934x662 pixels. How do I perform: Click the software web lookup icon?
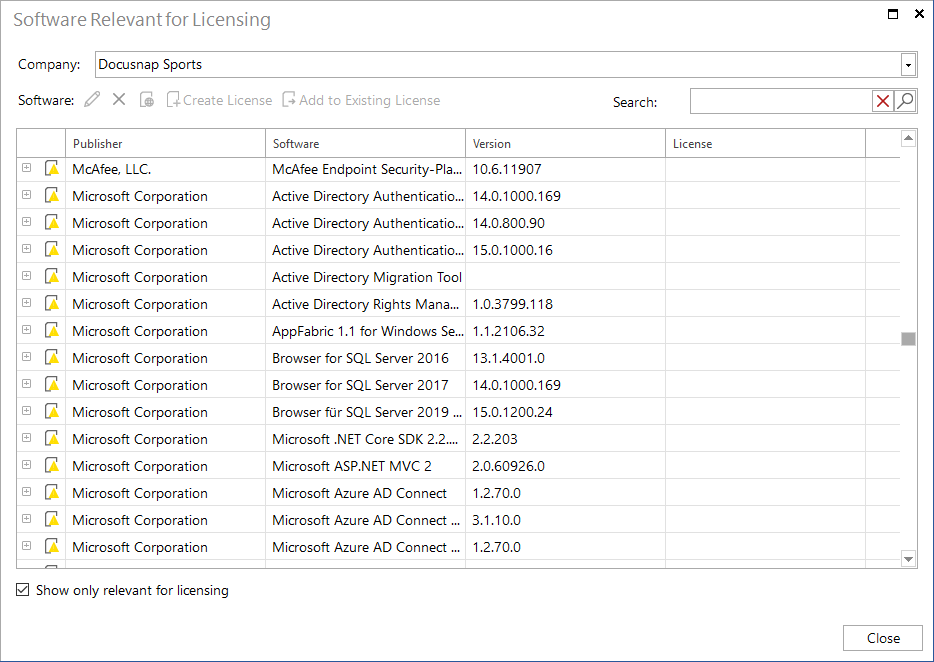pyautogui.click(x=147, y=100)
